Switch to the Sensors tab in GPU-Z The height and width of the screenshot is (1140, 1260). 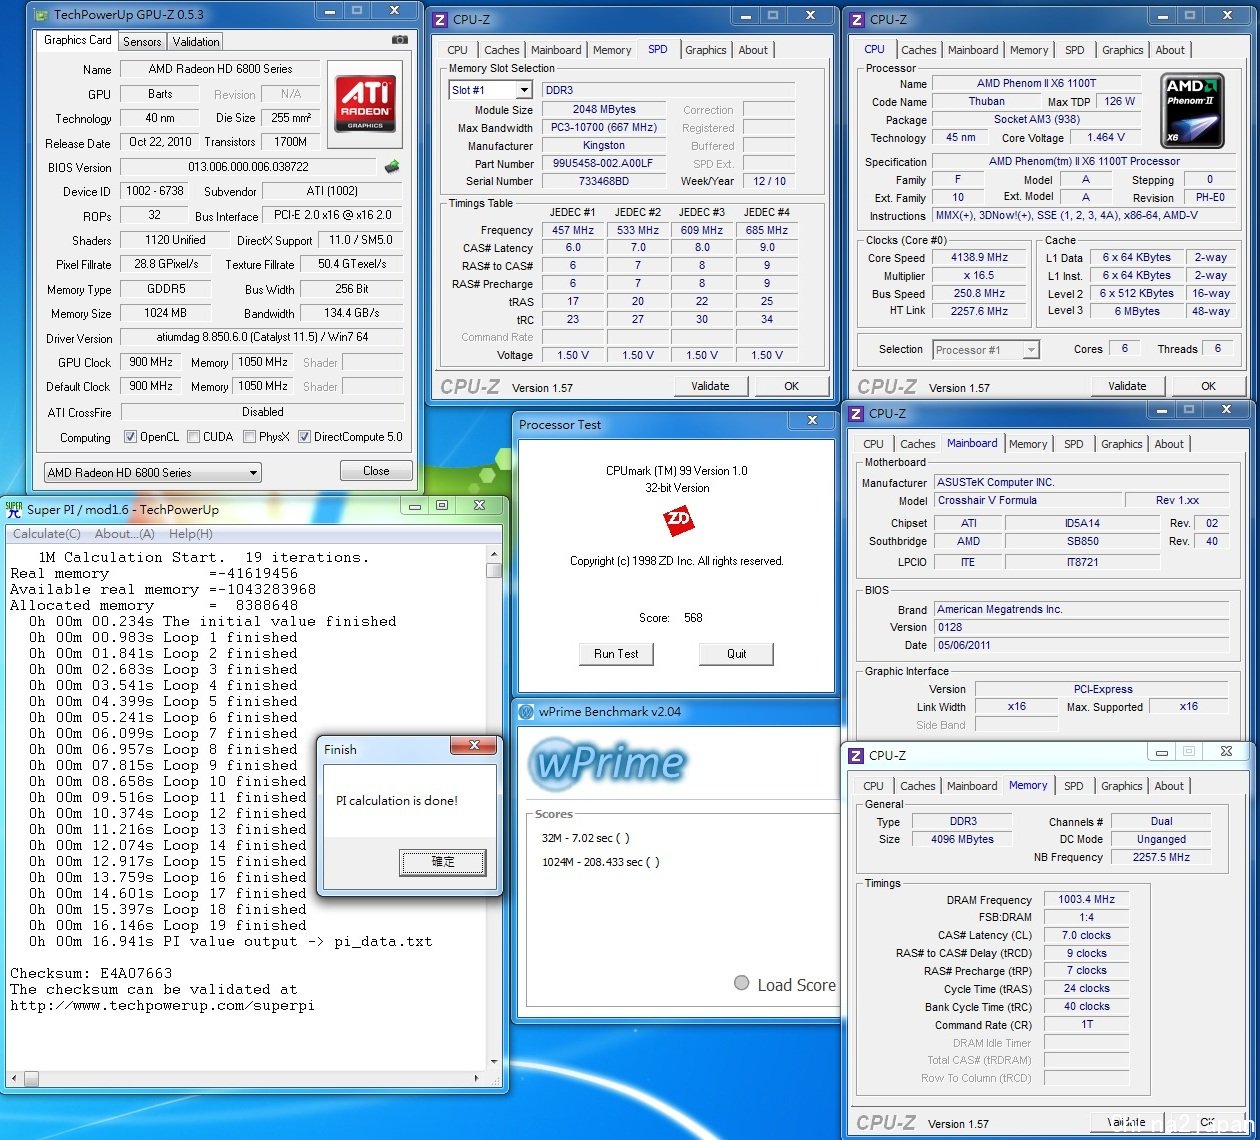coord(142,41)
